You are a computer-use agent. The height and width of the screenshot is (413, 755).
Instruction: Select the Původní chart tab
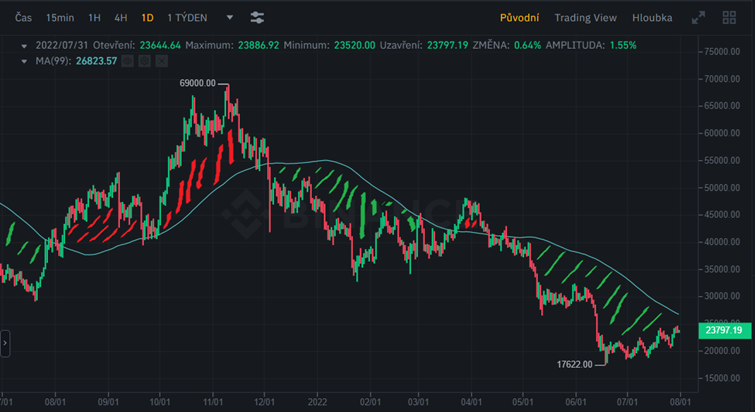(x=519, y=18)
